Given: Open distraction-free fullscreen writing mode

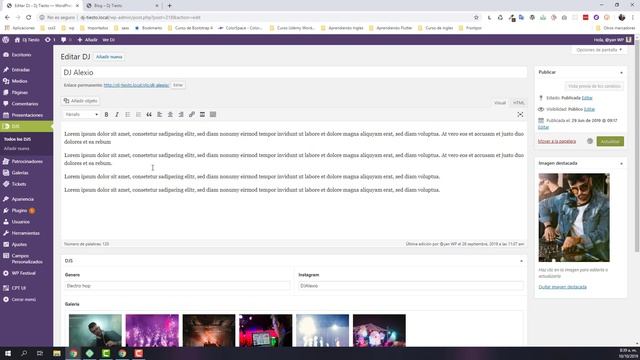Looking at the screenshot, I should [520, 115].
